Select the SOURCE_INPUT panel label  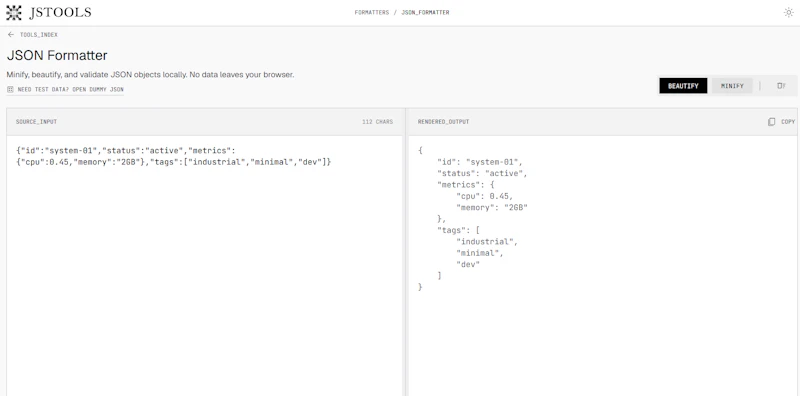(x=36, y=122)
